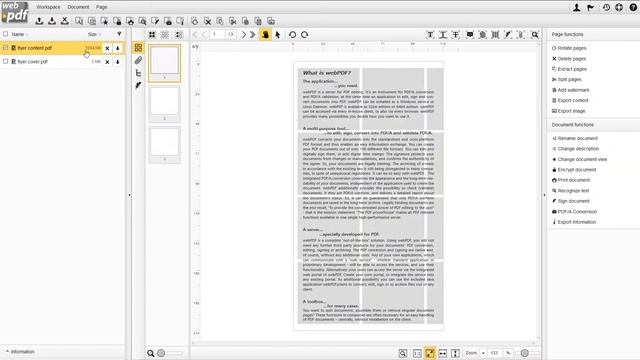Image resolution: width=640 pixels, height=360 pixels.
Task: Click Extract pages link
Action: [569, 69]
